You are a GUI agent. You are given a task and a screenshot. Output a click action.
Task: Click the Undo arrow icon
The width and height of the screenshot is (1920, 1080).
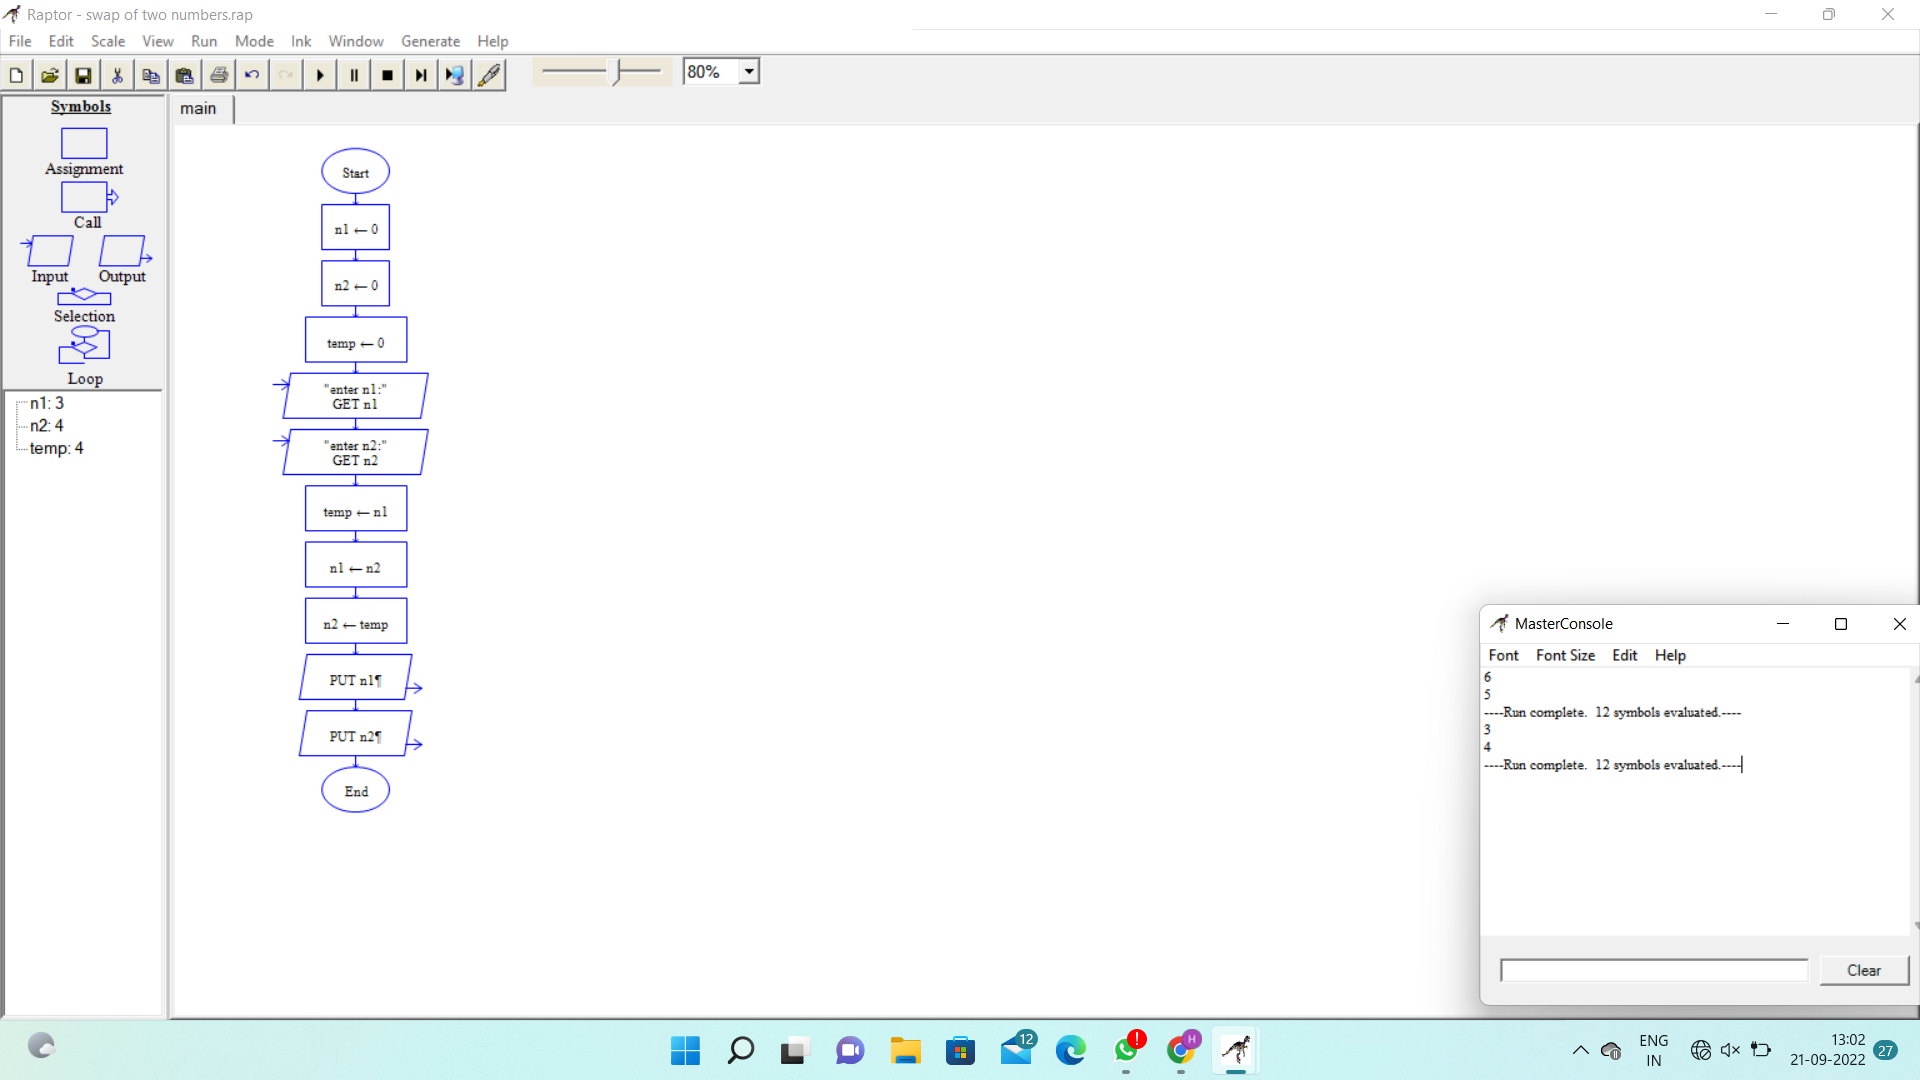252,75
